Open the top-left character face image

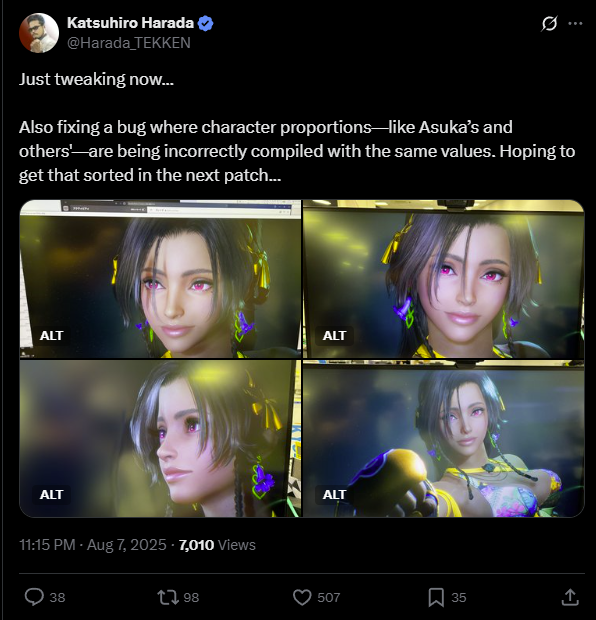point(160,279)
